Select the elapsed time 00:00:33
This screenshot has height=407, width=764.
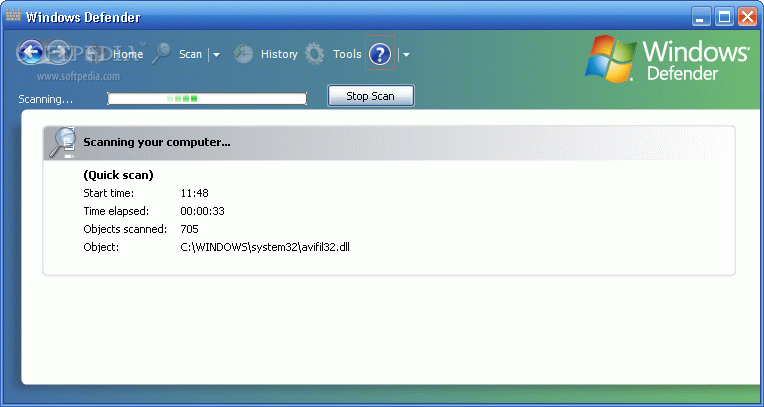(x=202, y=211)
